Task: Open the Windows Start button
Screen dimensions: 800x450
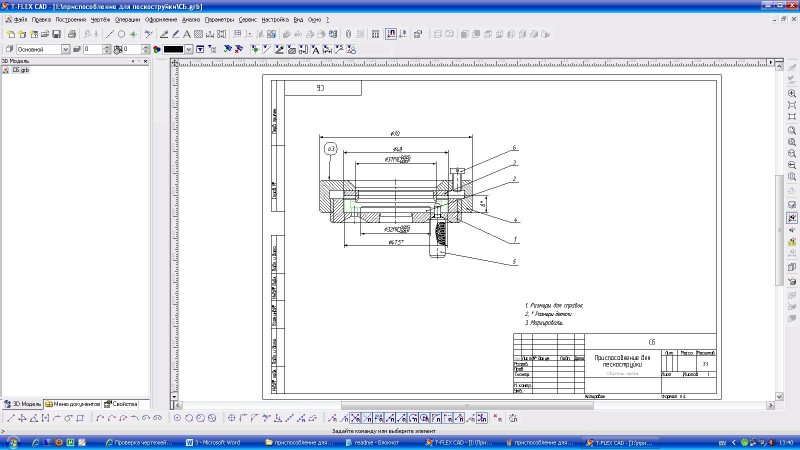Action: pos(13,442)
